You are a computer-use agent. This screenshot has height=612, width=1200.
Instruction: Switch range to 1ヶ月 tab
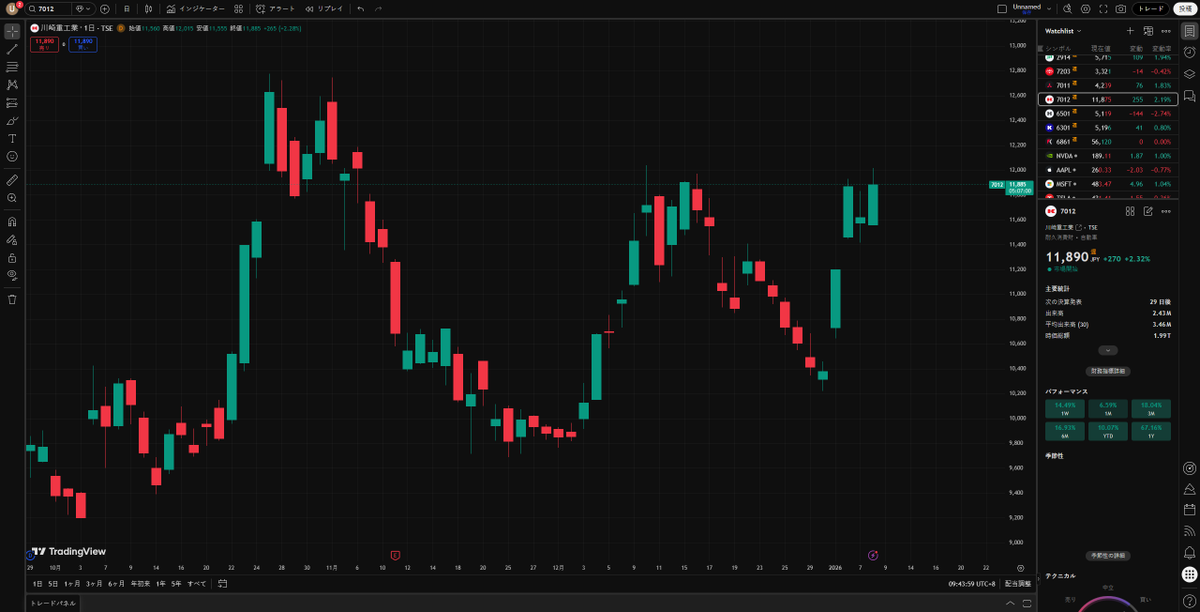point(72,583)
